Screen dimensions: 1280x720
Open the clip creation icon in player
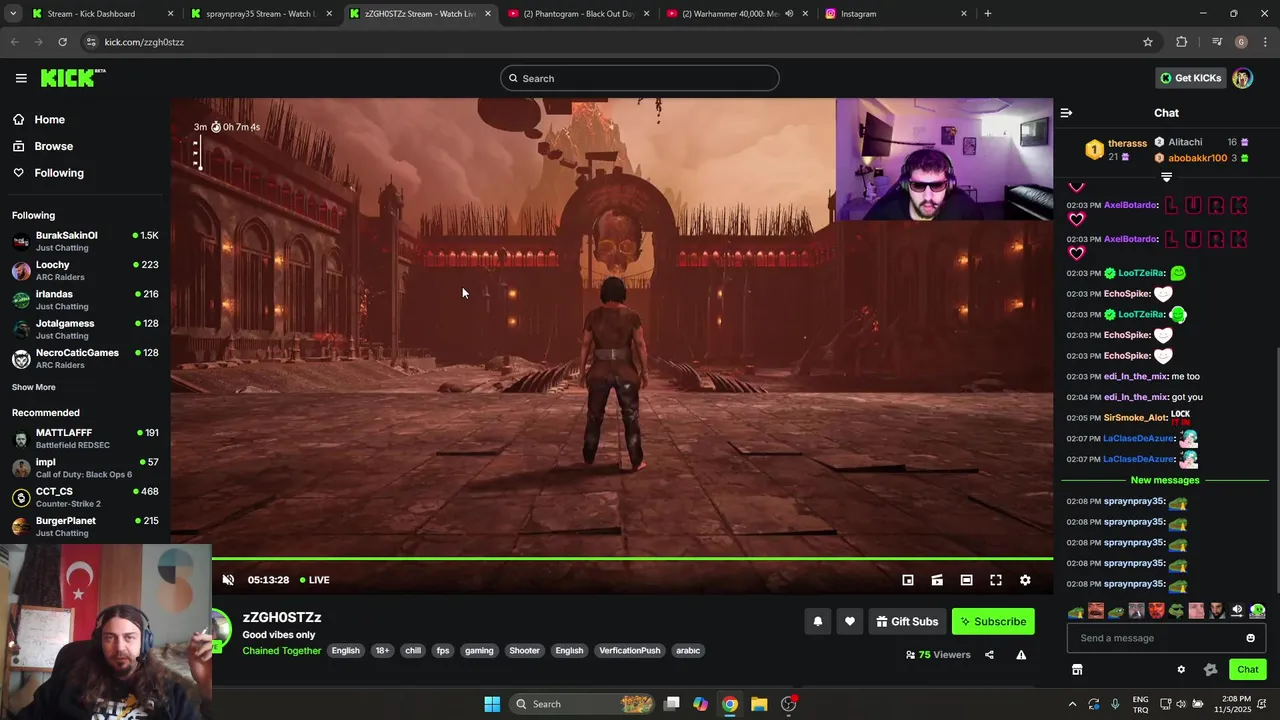point(937,580)
